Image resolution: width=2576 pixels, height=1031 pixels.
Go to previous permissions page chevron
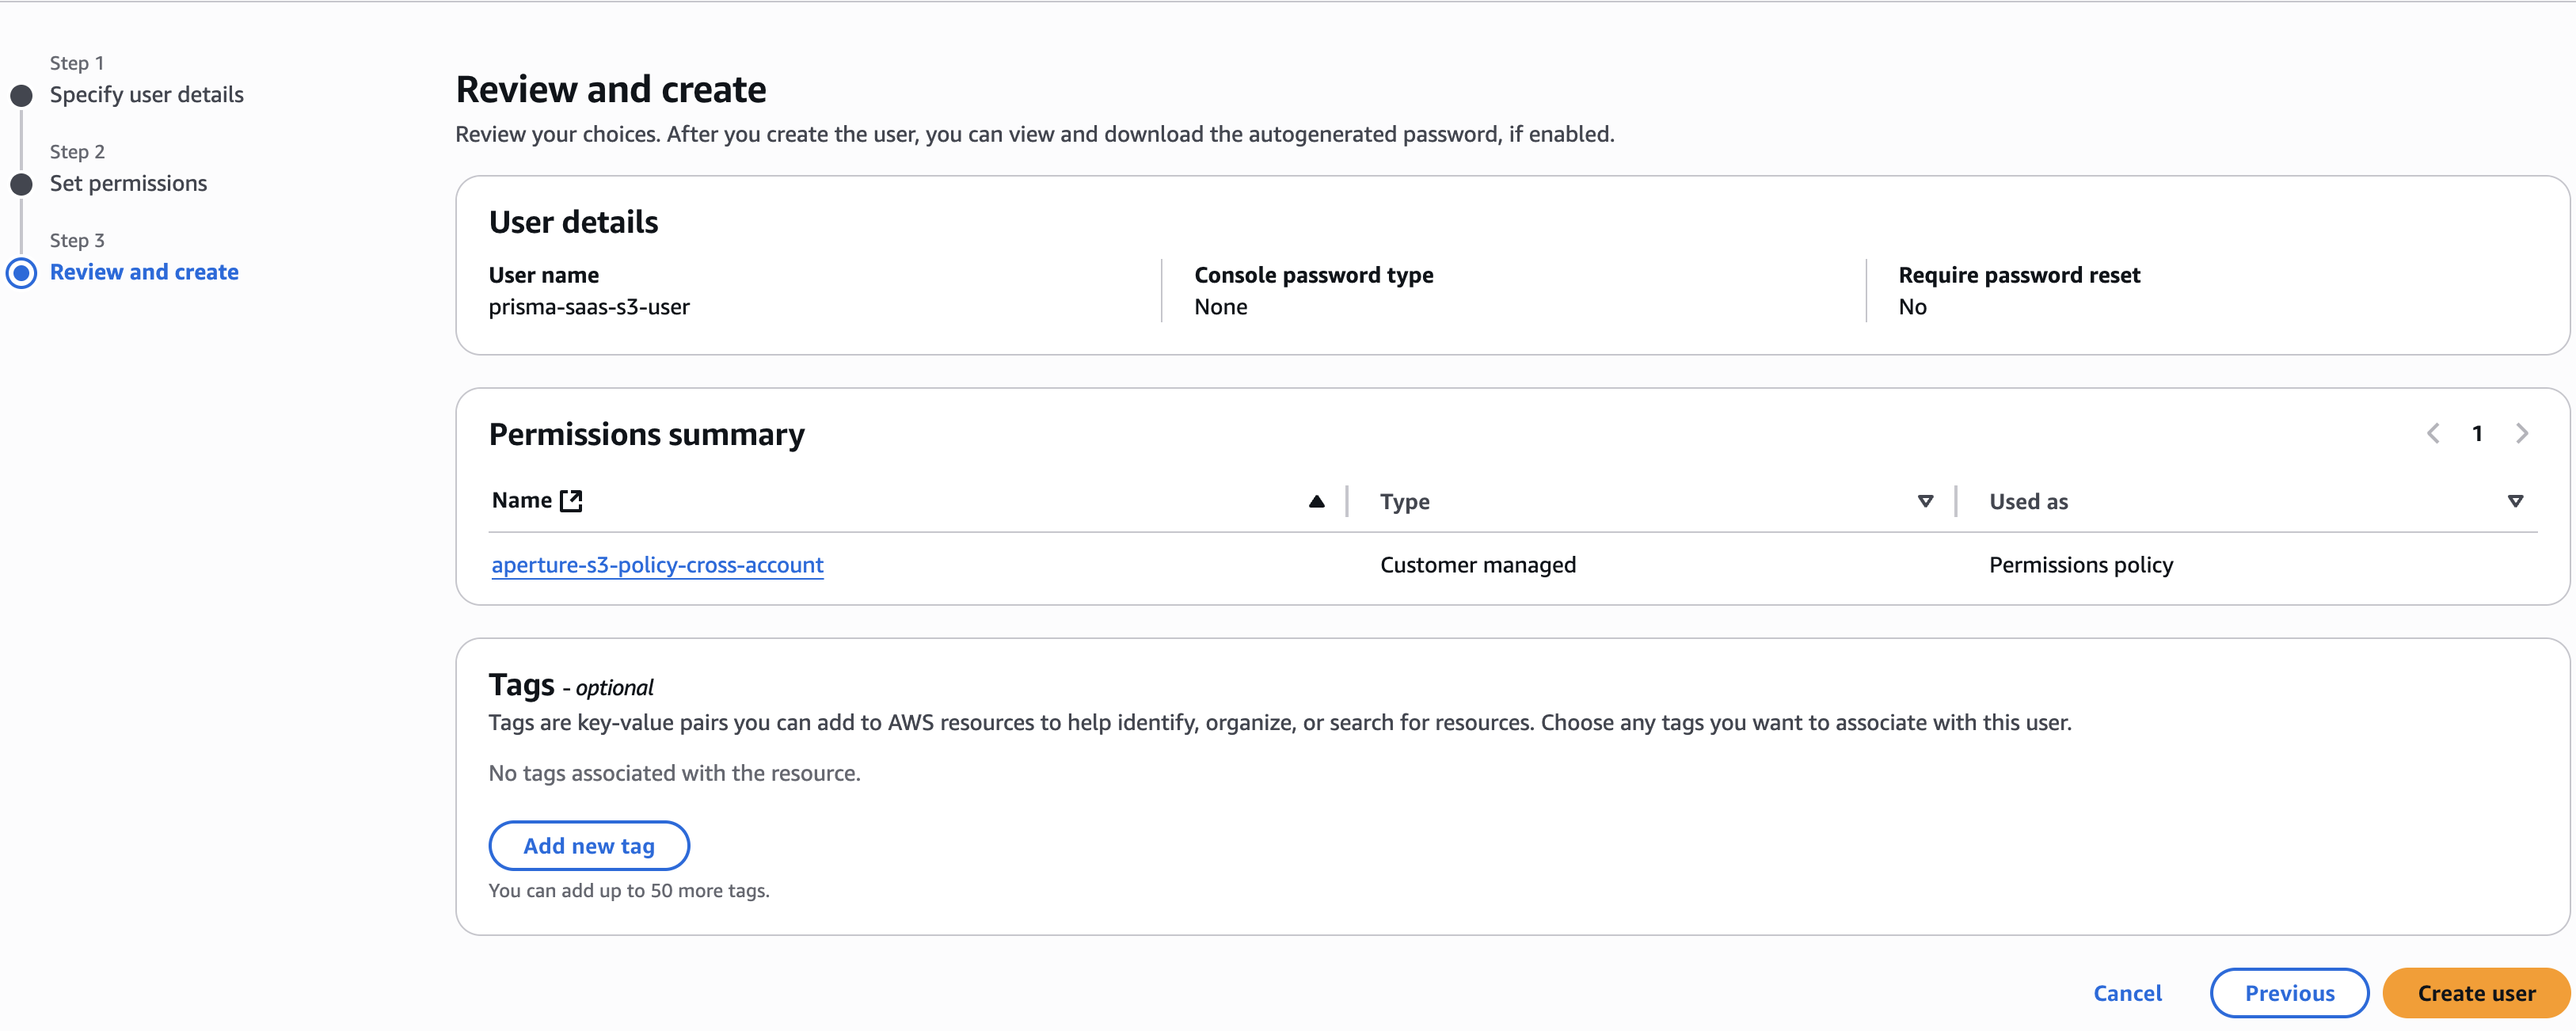click(2433, 434)
